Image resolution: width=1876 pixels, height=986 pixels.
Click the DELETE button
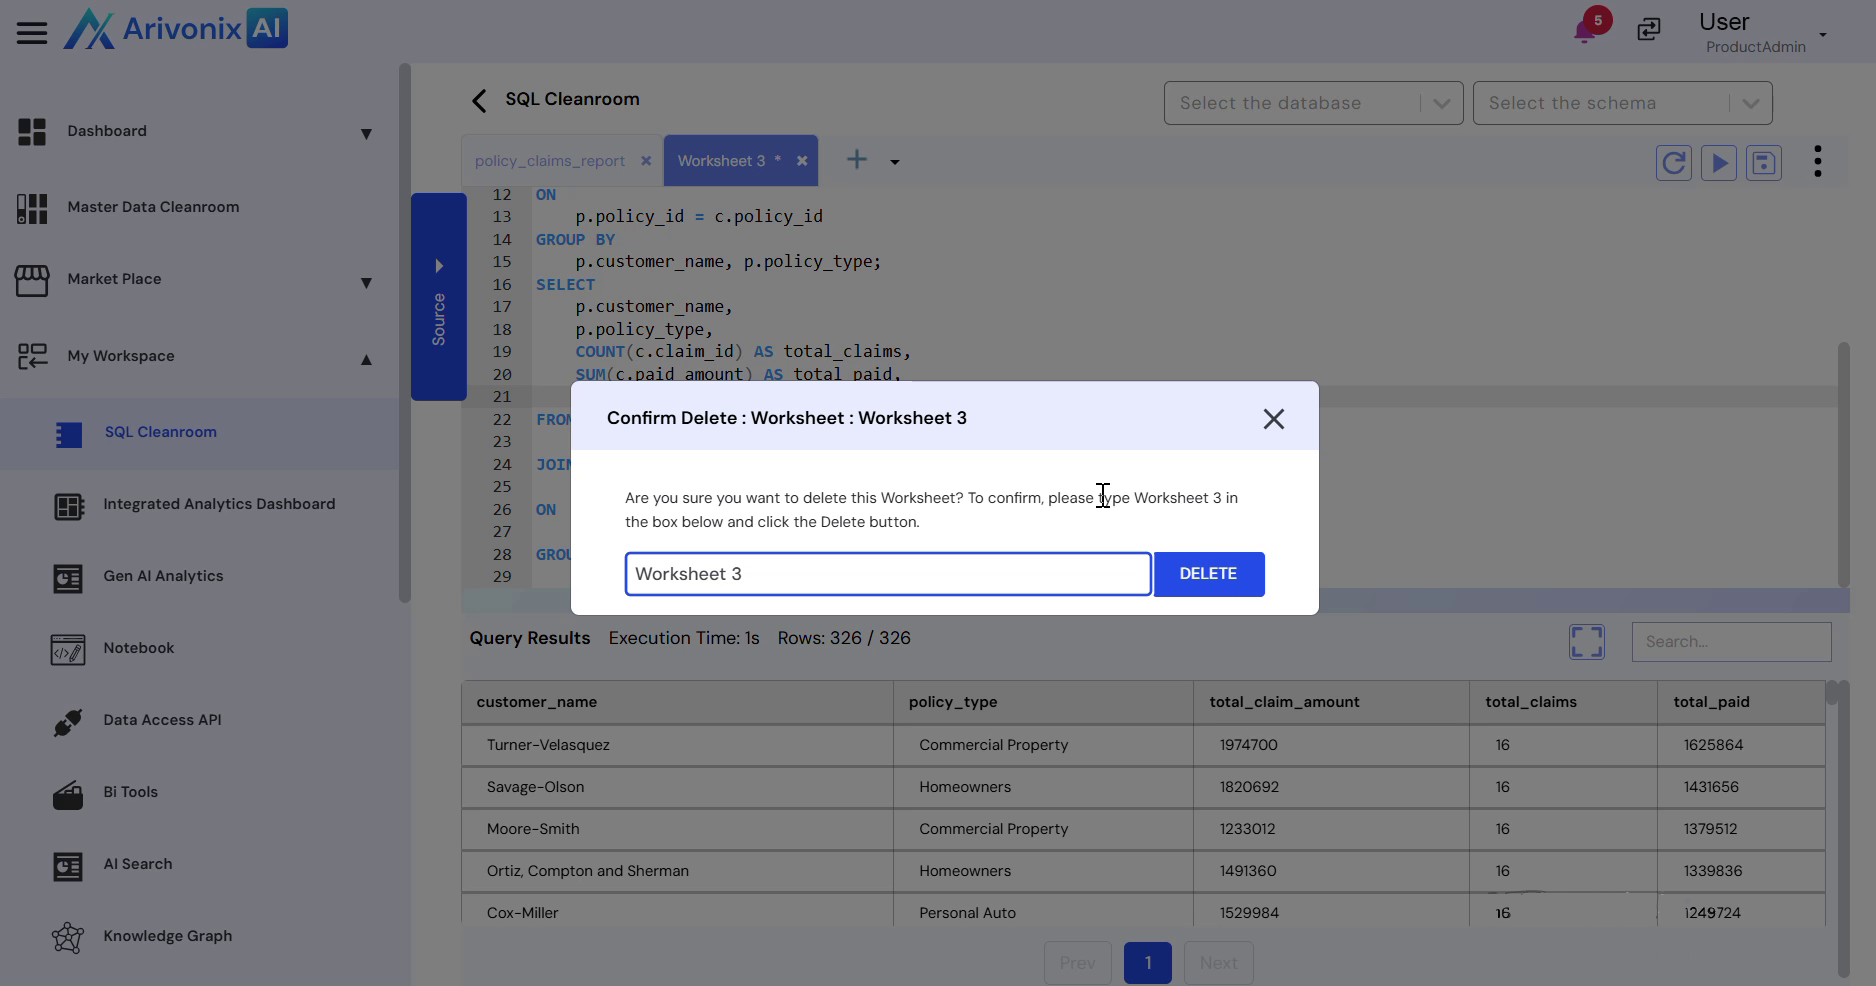click(1208, 574)
